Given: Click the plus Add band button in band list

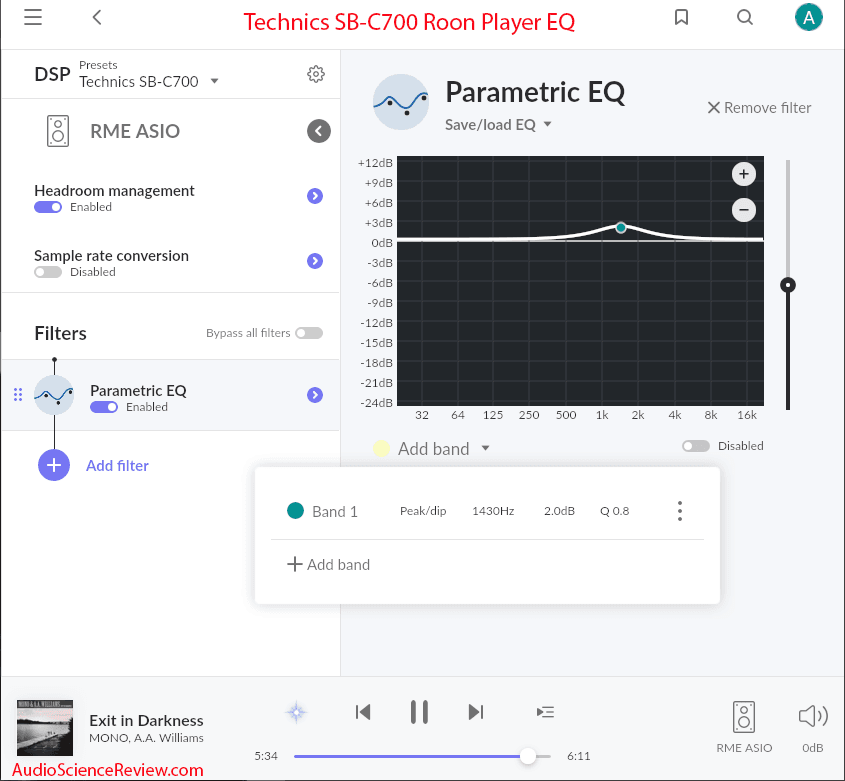Looking at the screenshot, I should pyautogui.click(x=328, y=564).
